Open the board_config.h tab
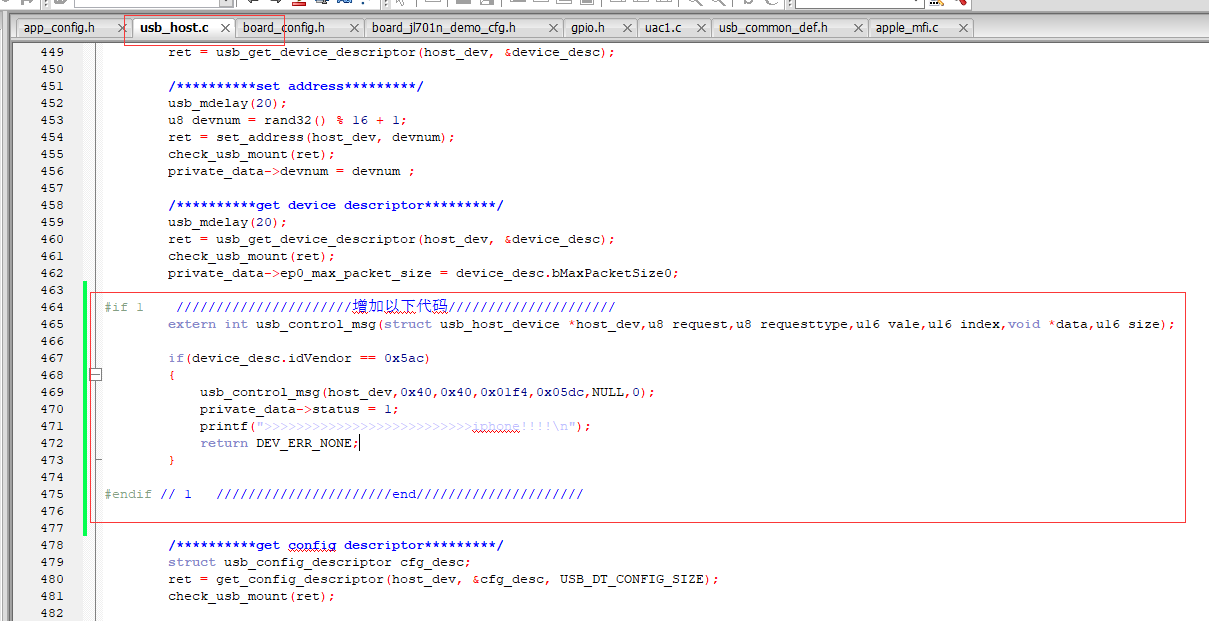The width and height of the screenshot is (1209, 621). tap(284, 28)
